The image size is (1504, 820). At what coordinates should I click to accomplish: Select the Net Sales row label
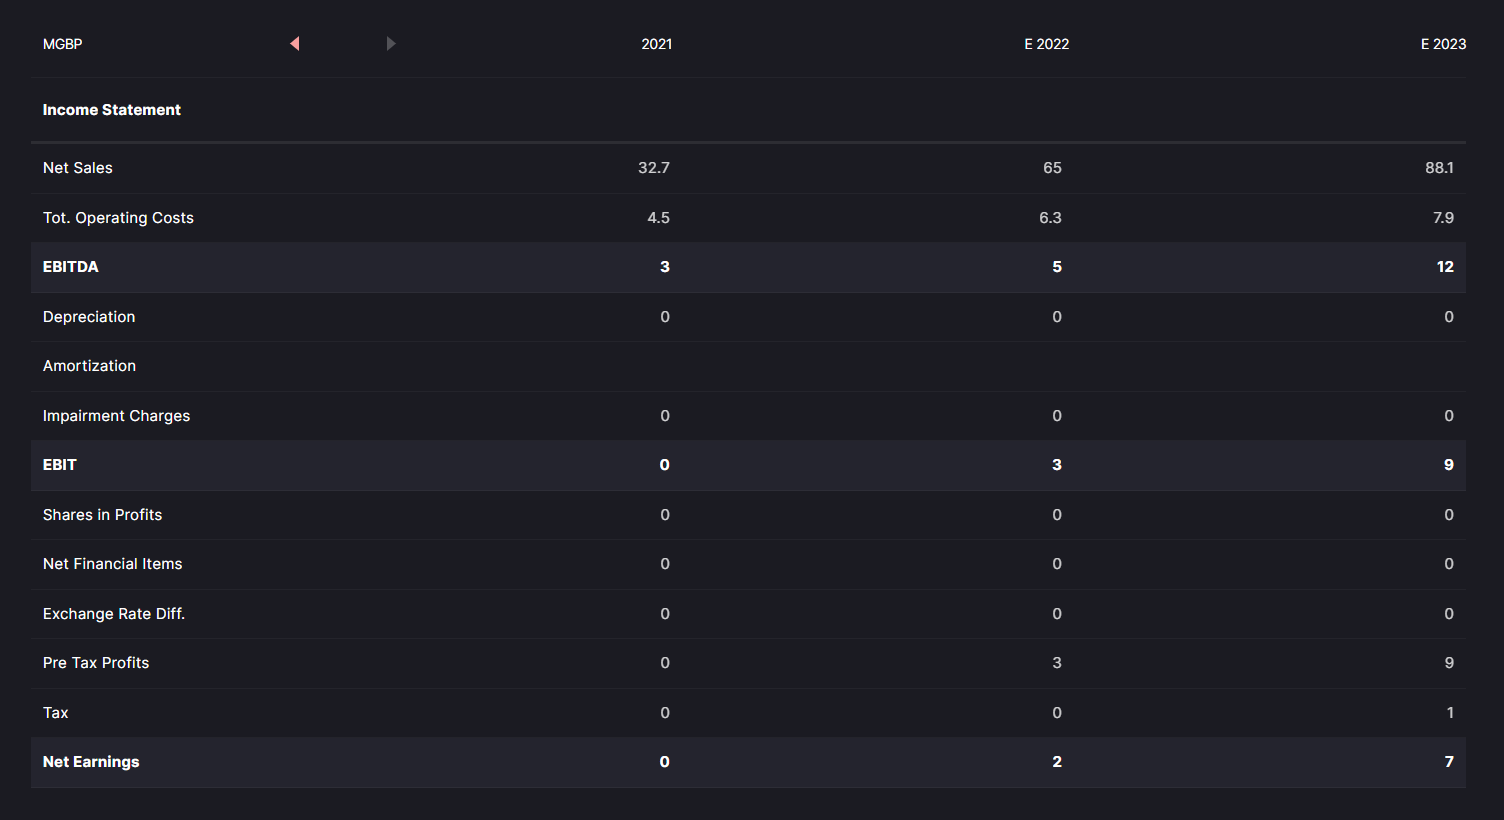78,168
